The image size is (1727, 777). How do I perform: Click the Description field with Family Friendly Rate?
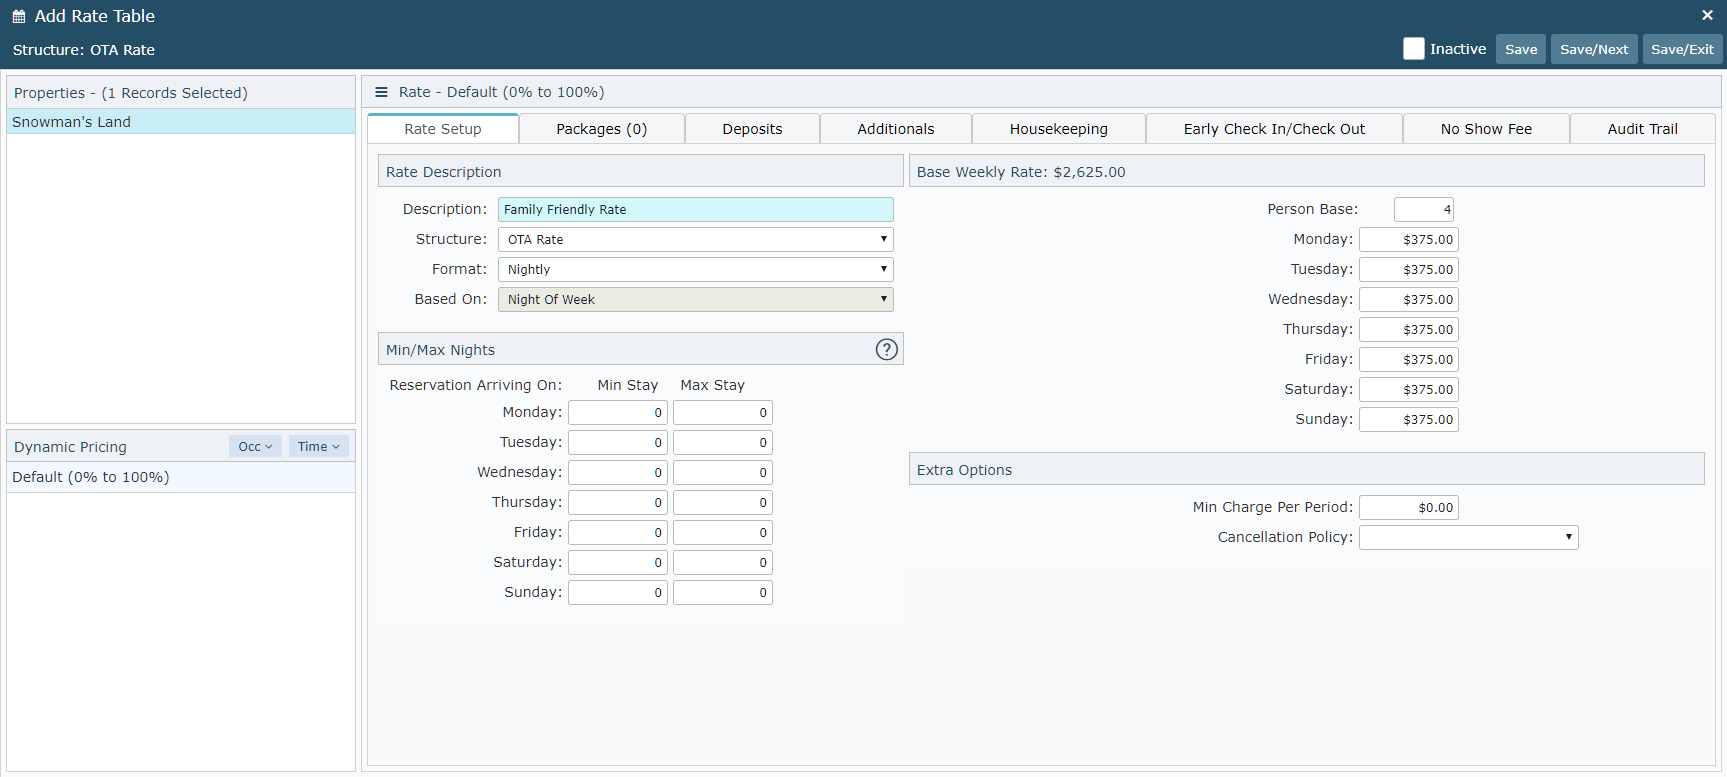click(695, 209)
